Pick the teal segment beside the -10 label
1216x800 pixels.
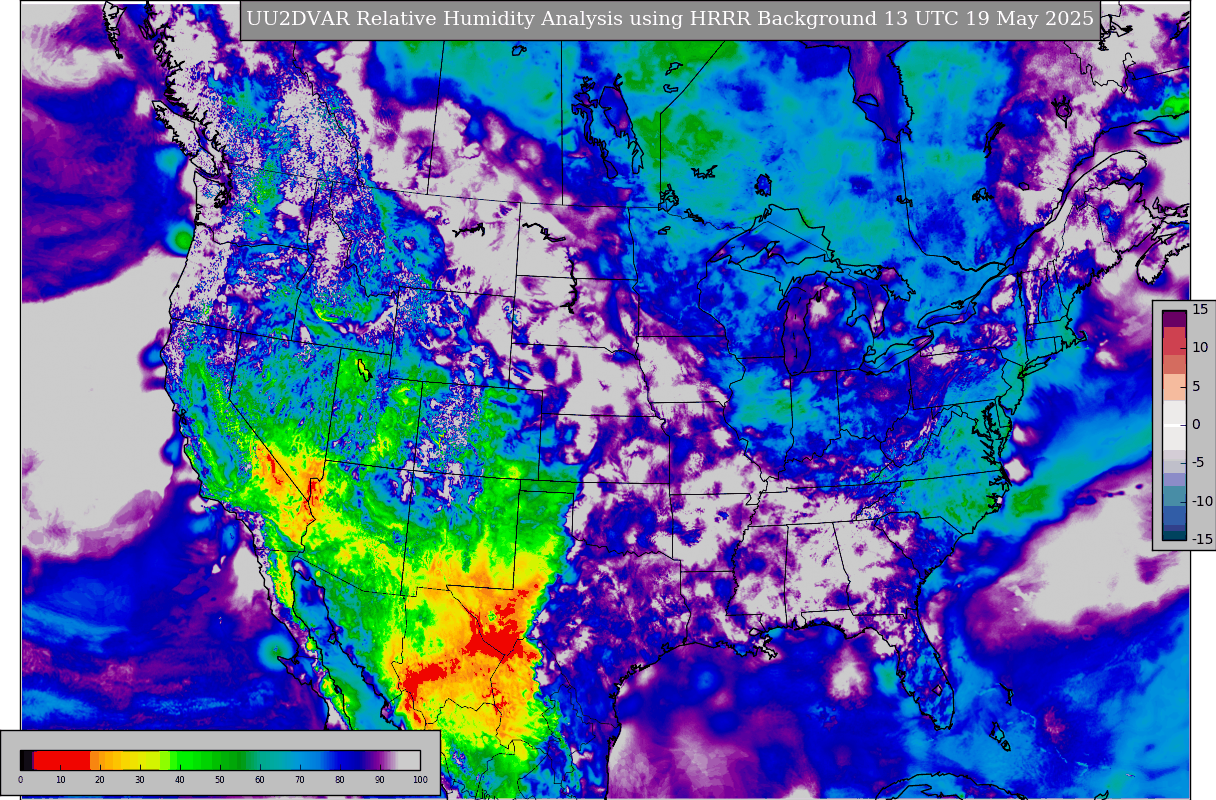click(x=1174, y=497)
